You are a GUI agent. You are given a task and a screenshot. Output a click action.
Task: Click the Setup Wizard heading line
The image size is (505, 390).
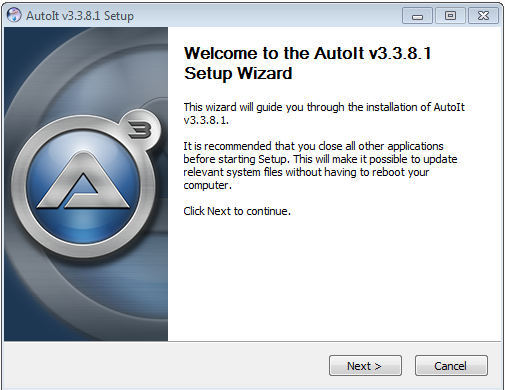point(238,73)
